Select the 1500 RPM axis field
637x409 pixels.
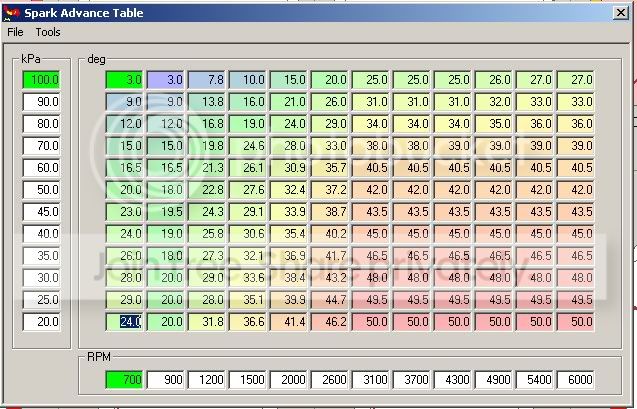[x=247, y=380]
